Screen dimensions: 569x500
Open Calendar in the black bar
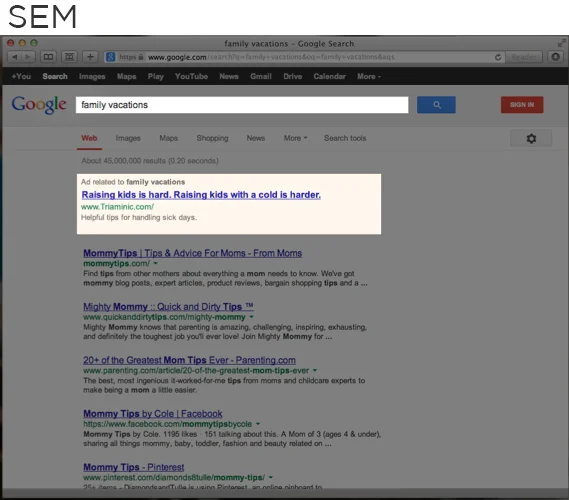(x=329, y=77)
